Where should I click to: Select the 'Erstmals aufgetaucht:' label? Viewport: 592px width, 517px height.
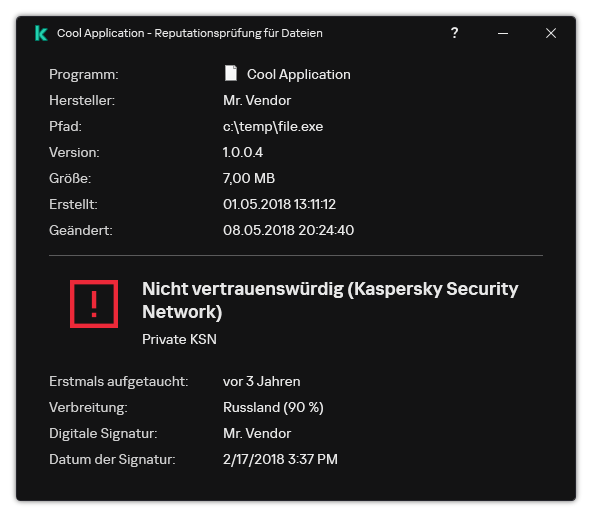[119, 381]
